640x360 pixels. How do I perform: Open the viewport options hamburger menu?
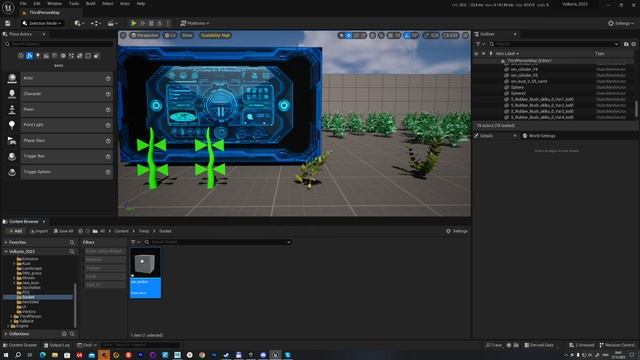coord(123,36)
